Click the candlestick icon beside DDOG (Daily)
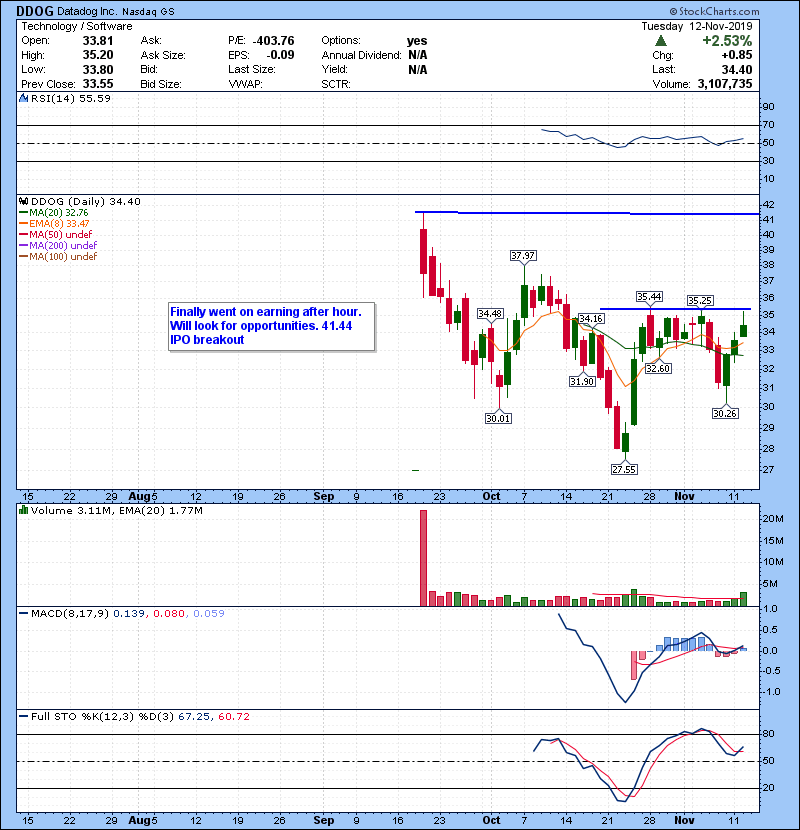 click(x=23, y=201)
